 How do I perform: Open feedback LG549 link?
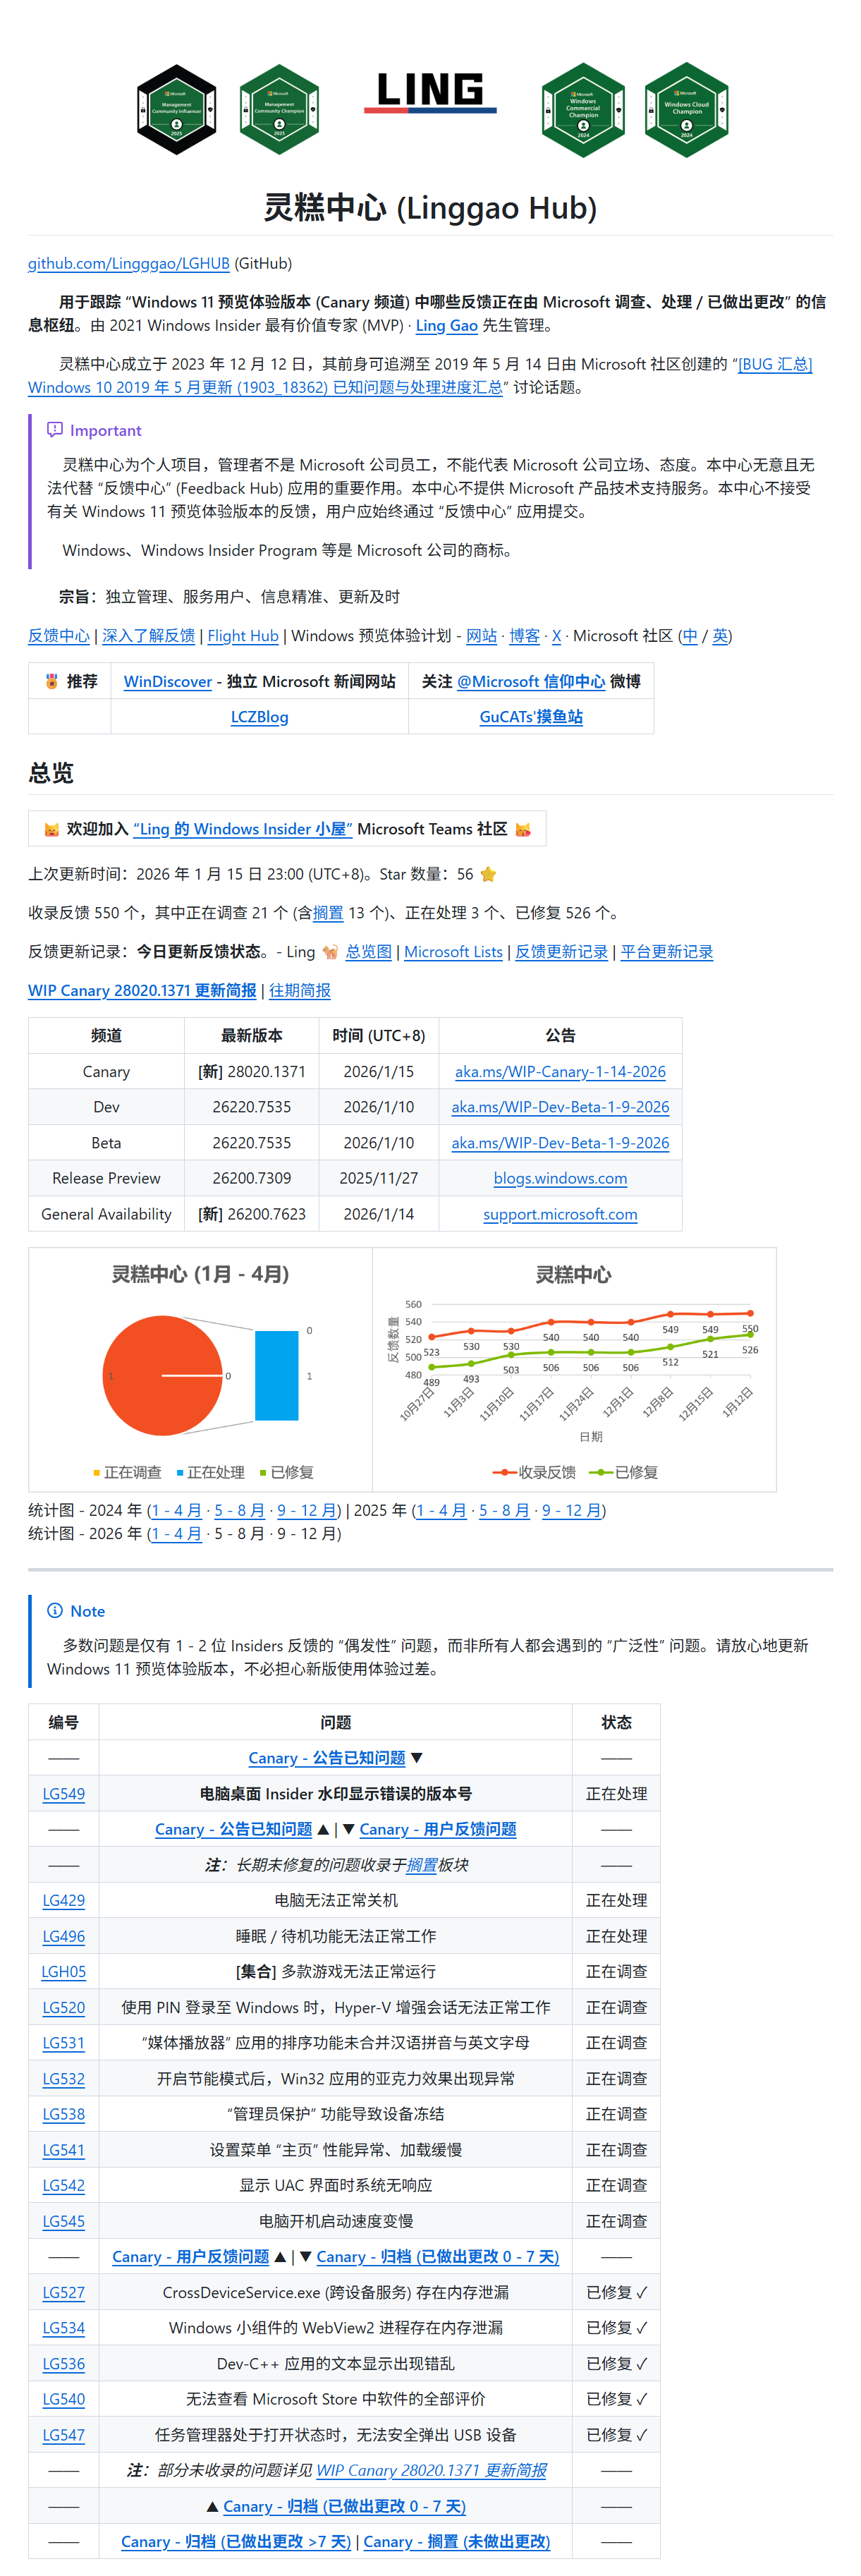(63, 1794)
